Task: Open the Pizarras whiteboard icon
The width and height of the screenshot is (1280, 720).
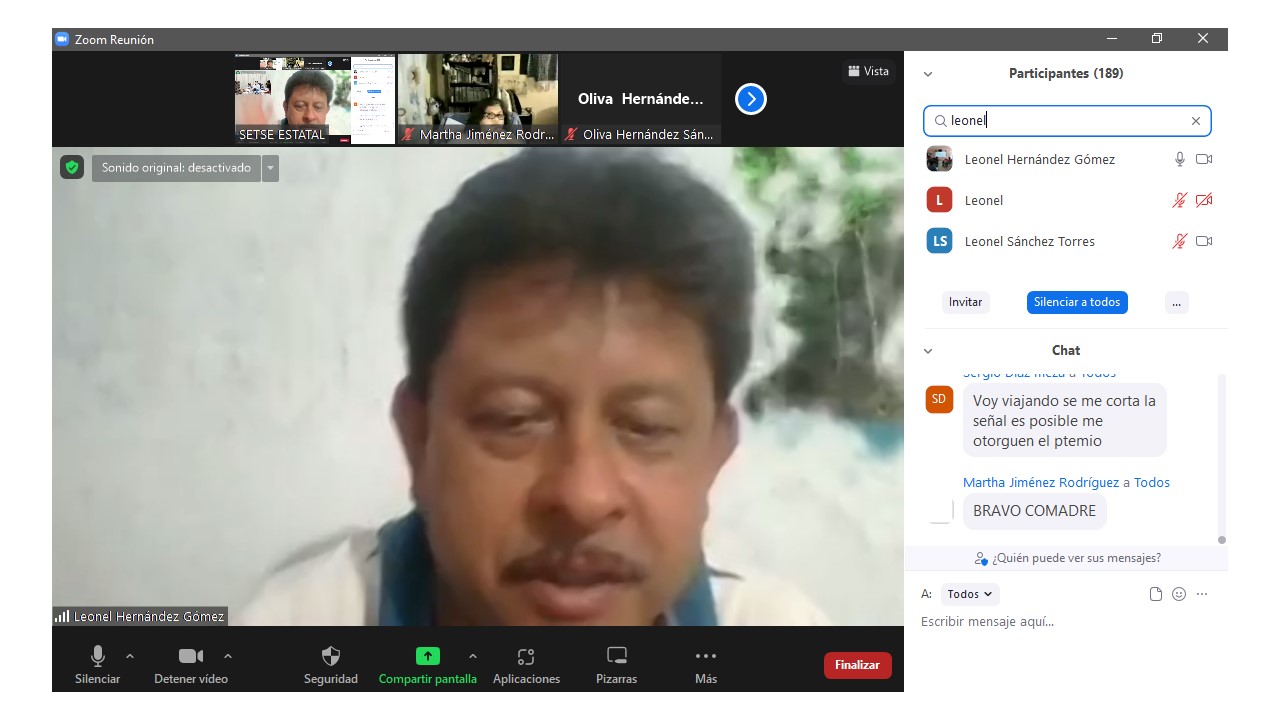Action: click(x=617, y=656)
